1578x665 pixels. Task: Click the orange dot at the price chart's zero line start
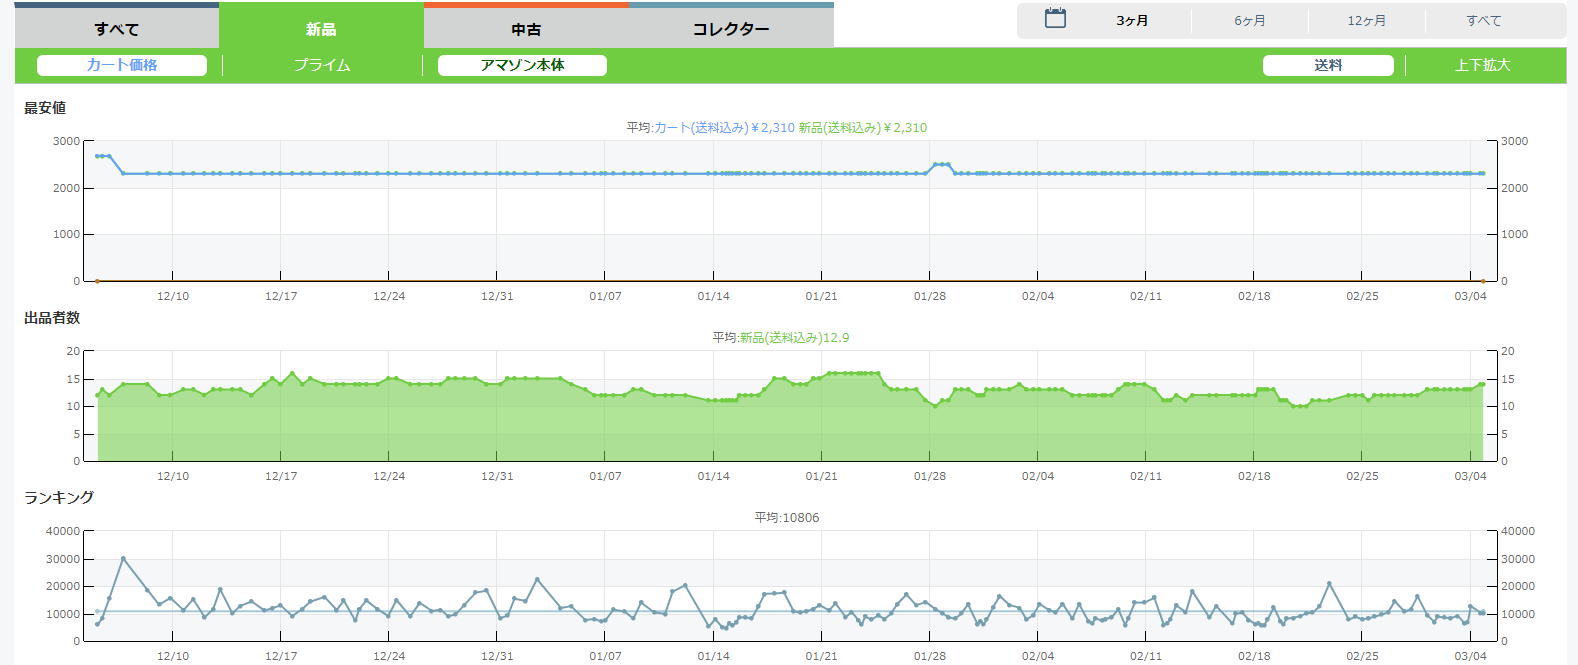click(97, 281)
